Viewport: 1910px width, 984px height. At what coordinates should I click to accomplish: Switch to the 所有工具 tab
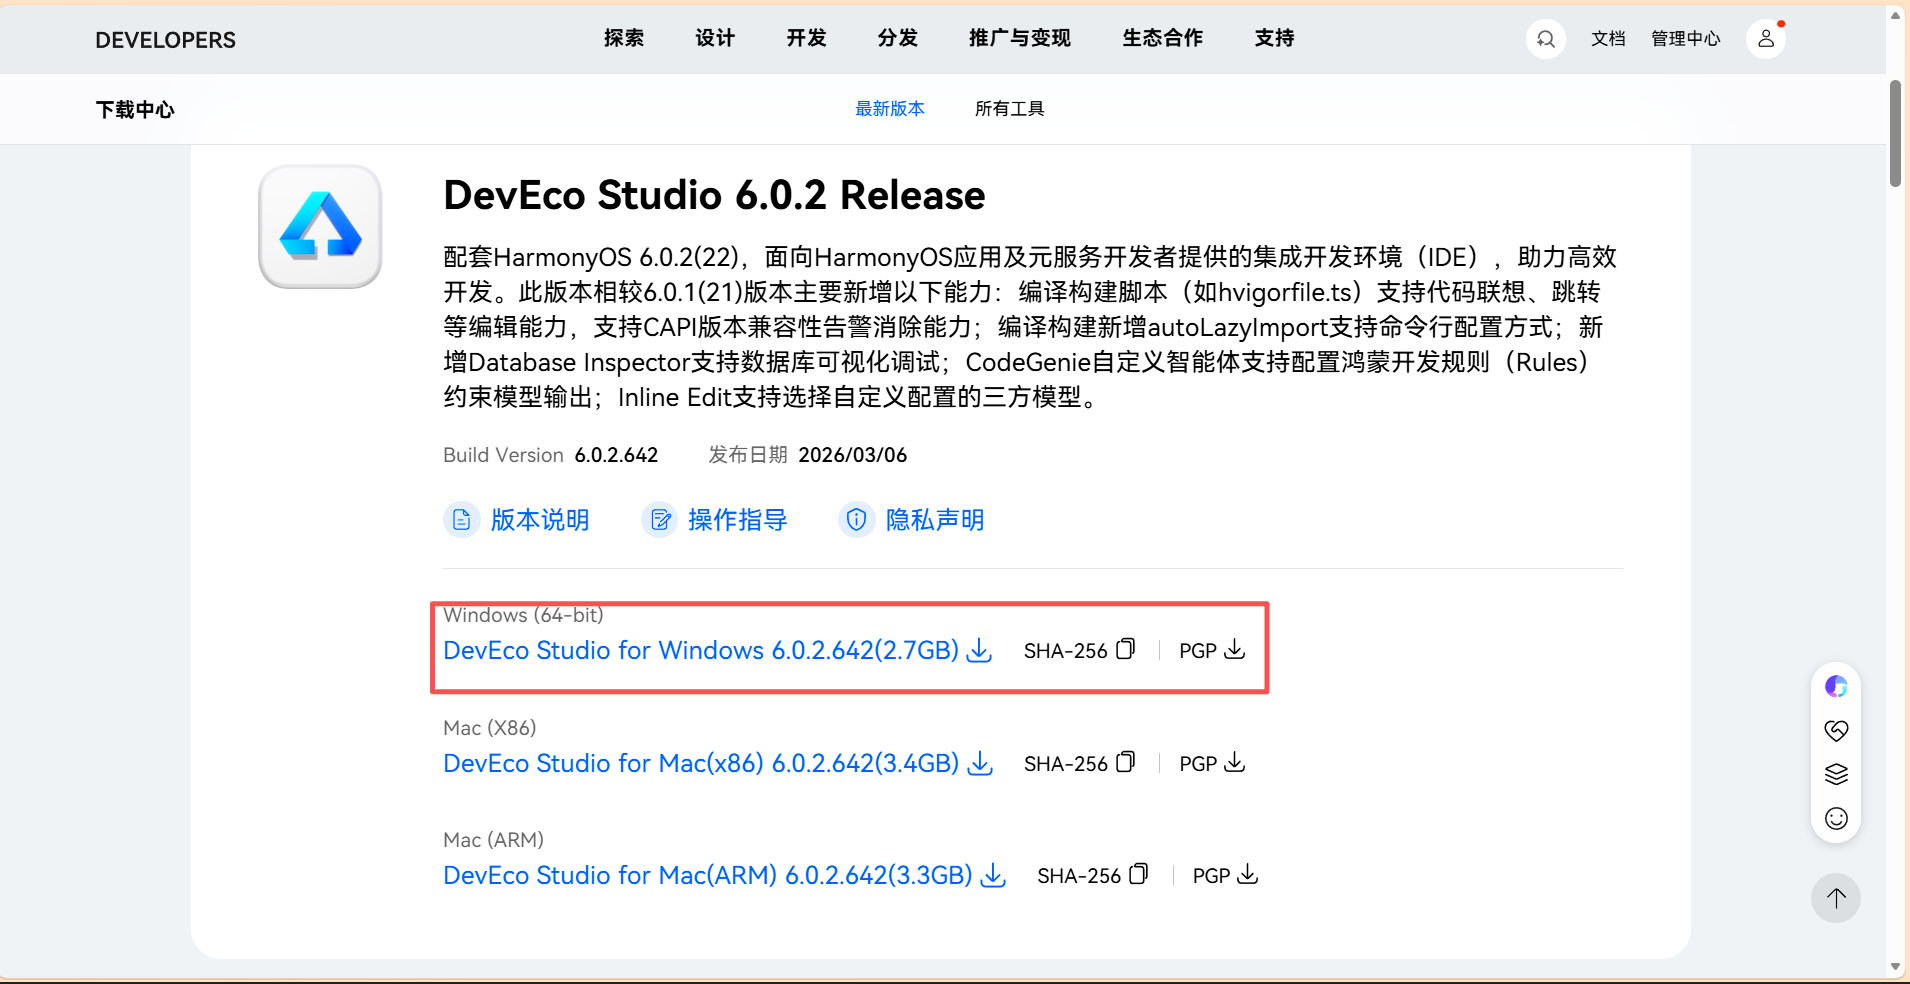click(1010, 109)
